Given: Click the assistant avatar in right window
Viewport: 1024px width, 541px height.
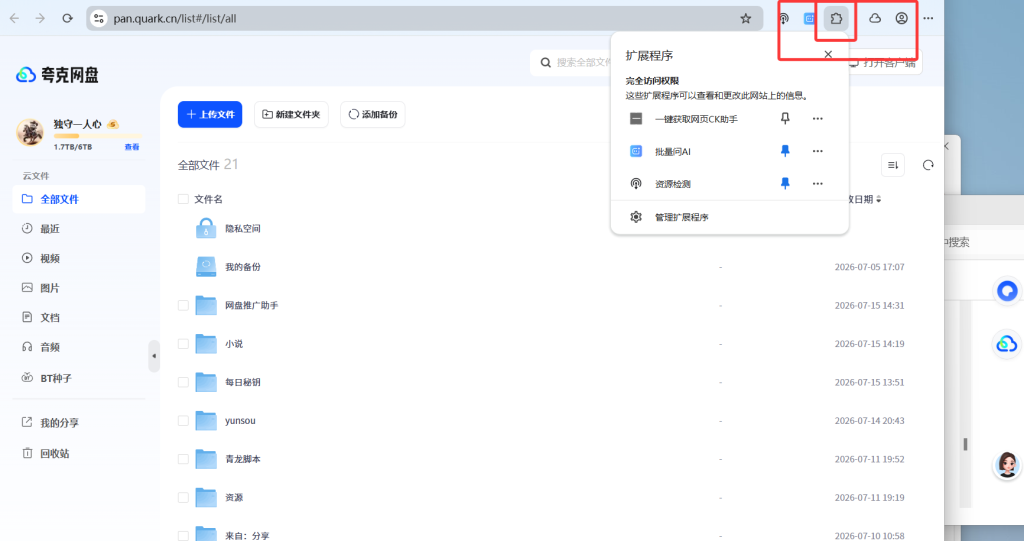Looking at the screenshot, I should pyautogui.click(x=1006, y=465).
